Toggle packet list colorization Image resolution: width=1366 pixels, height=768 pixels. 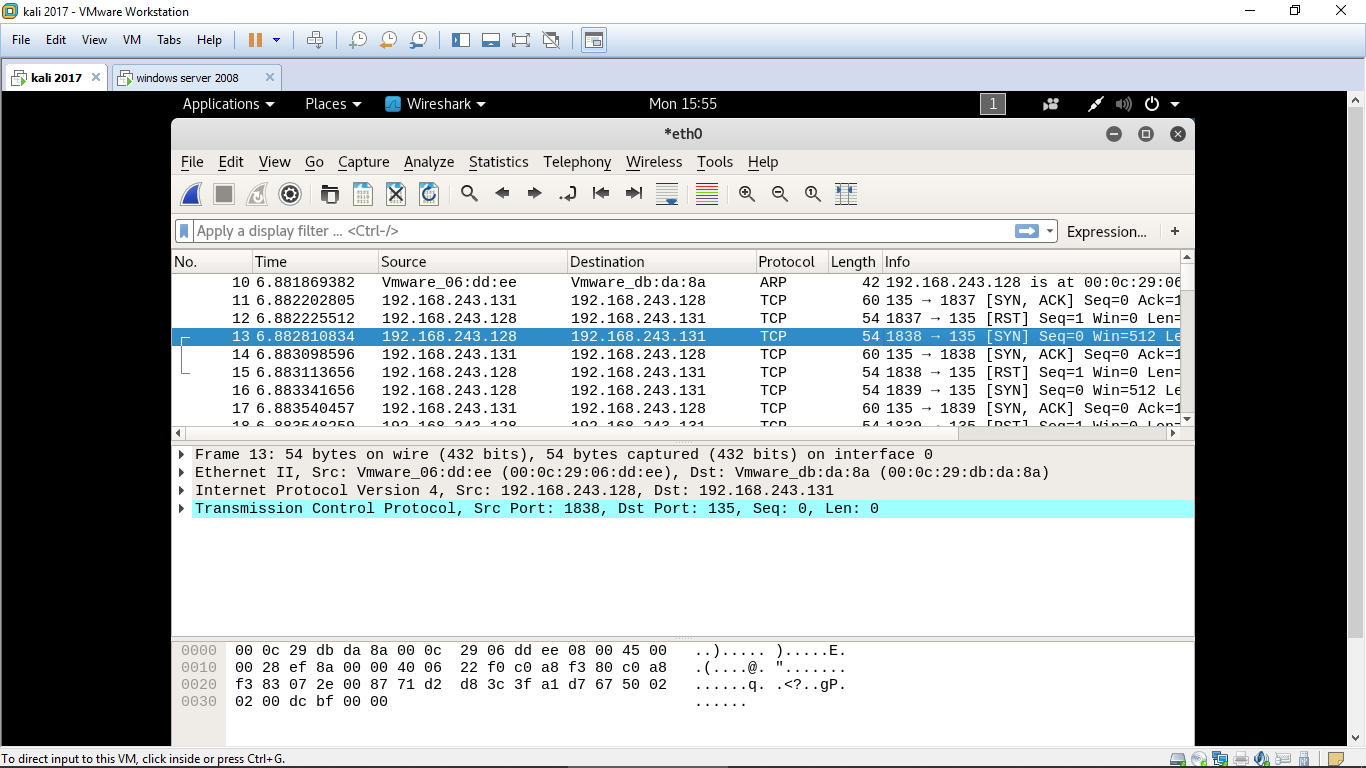pyautogui.click(x=707, y=194)
